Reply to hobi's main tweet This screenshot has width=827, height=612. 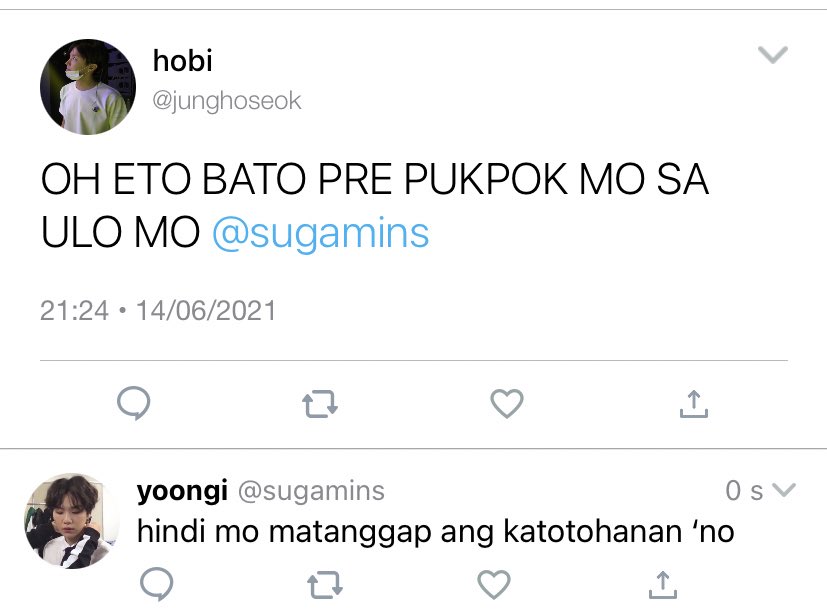pyautogui.click(x=133, y=403)
